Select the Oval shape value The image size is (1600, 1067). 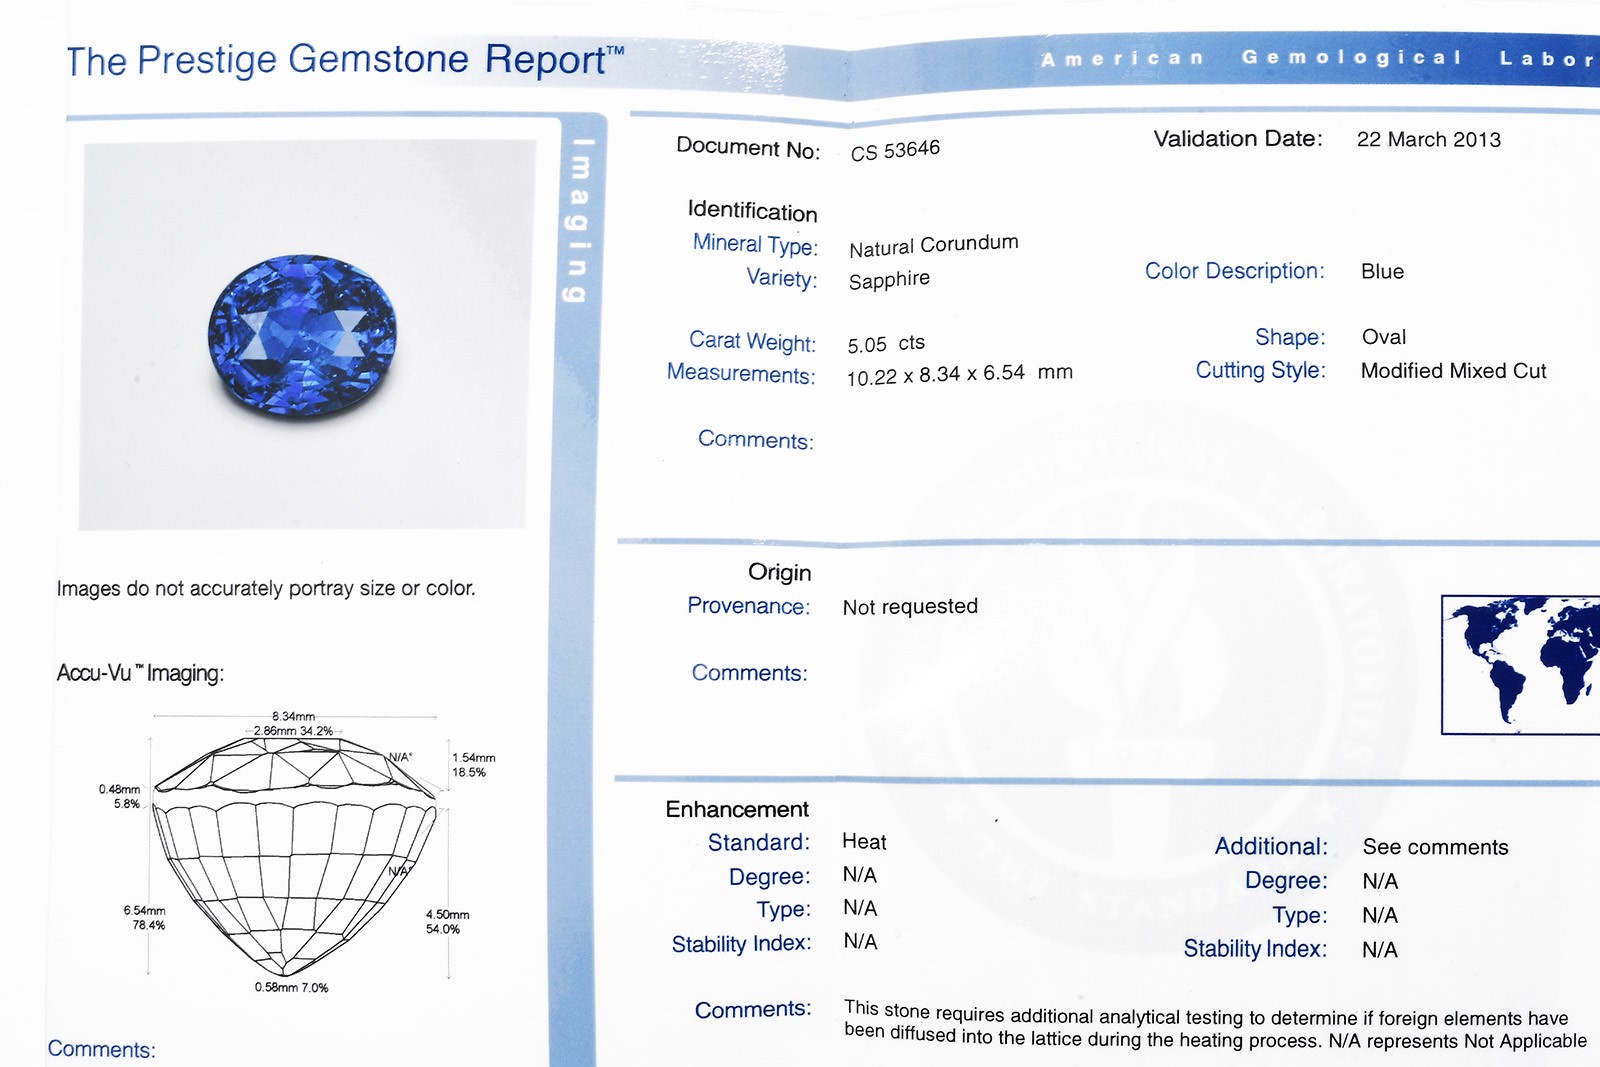1383,337
